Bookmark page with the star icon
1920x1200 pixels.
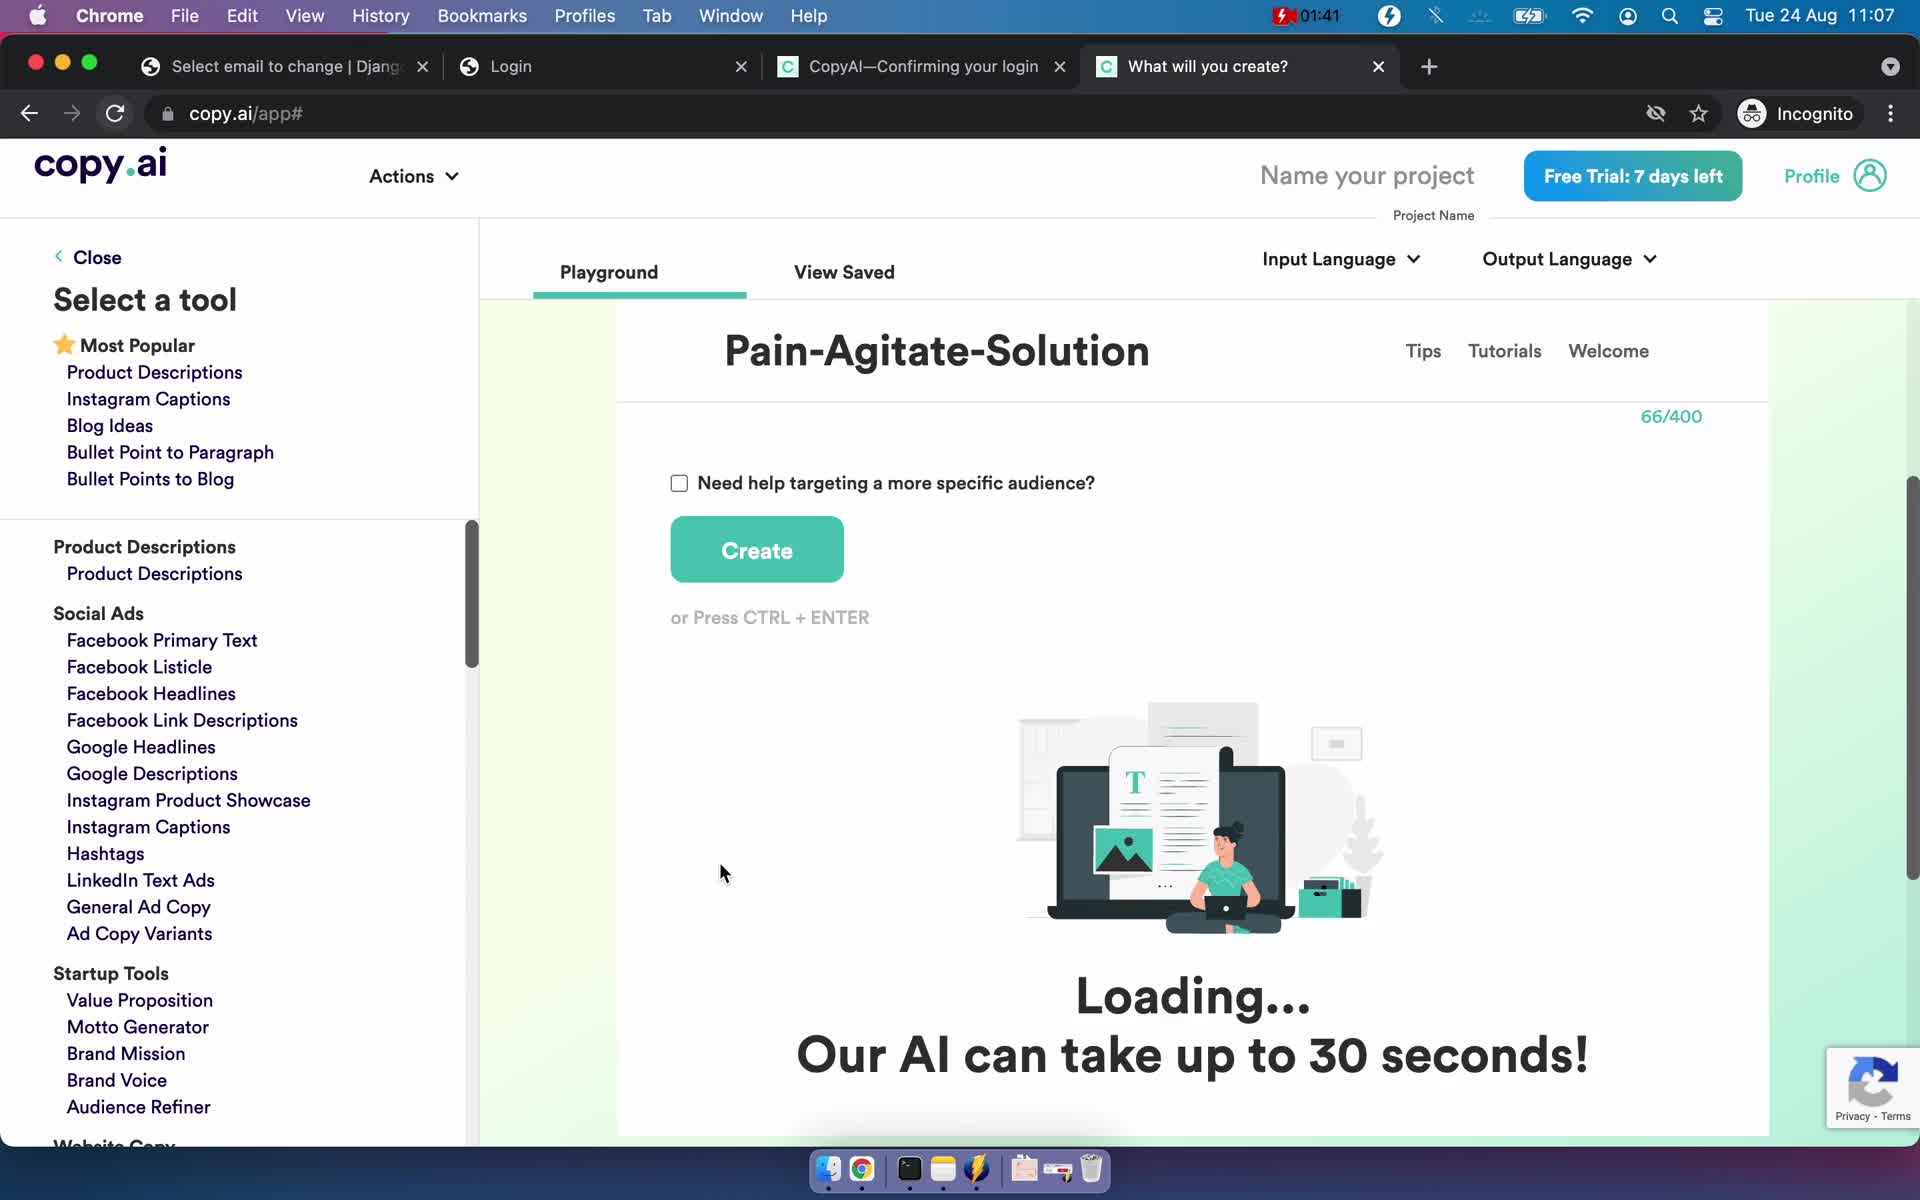pyautogui.click(x=1698, y=114)
